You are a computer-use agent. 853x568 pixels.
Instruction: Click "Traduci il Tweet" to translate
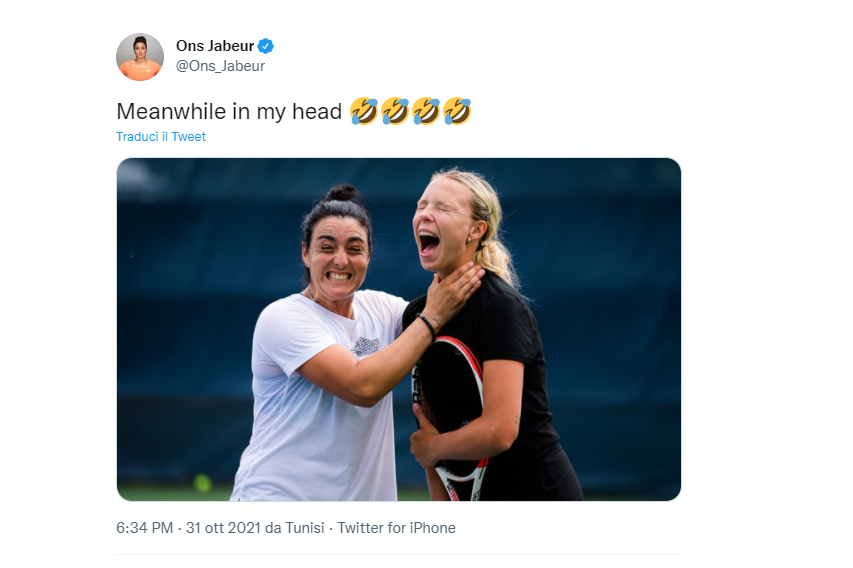tap(161, 137)
